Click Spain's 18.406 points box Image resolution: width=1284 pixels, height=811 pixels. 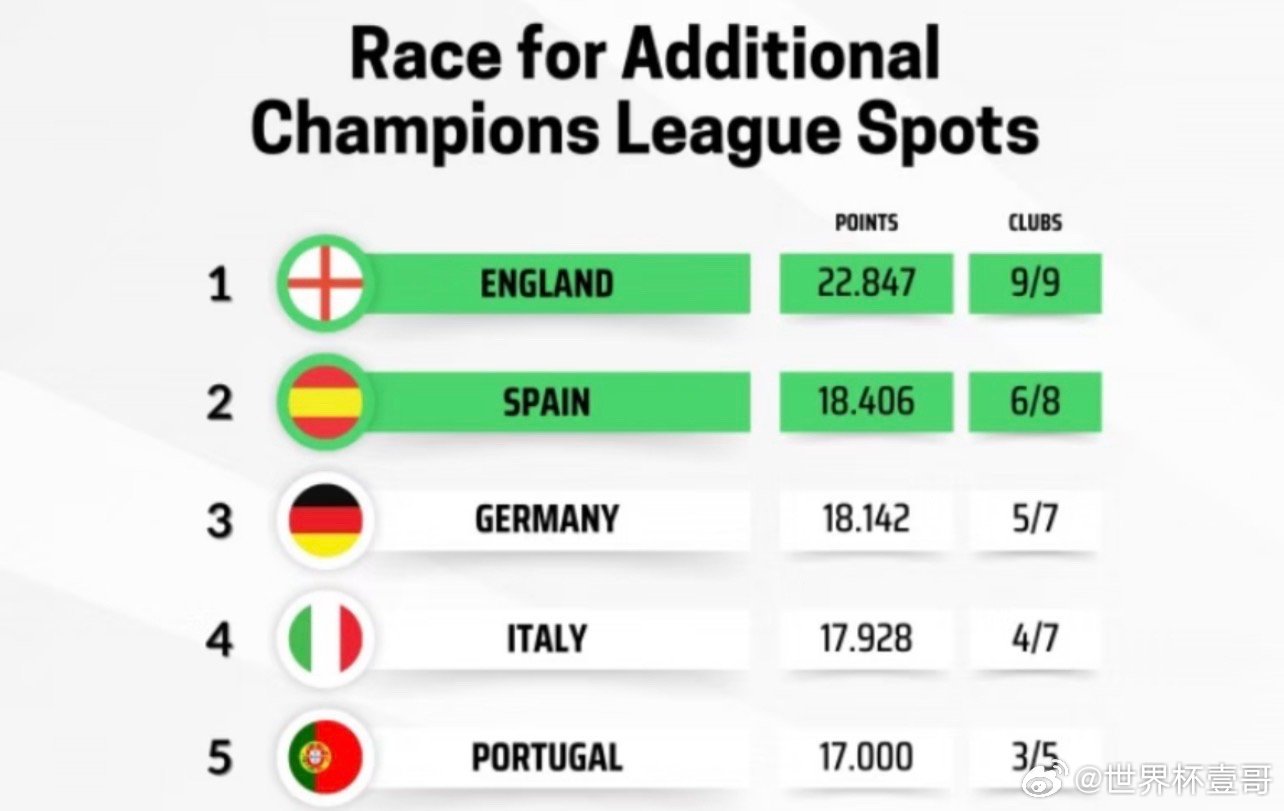point(866,402)
